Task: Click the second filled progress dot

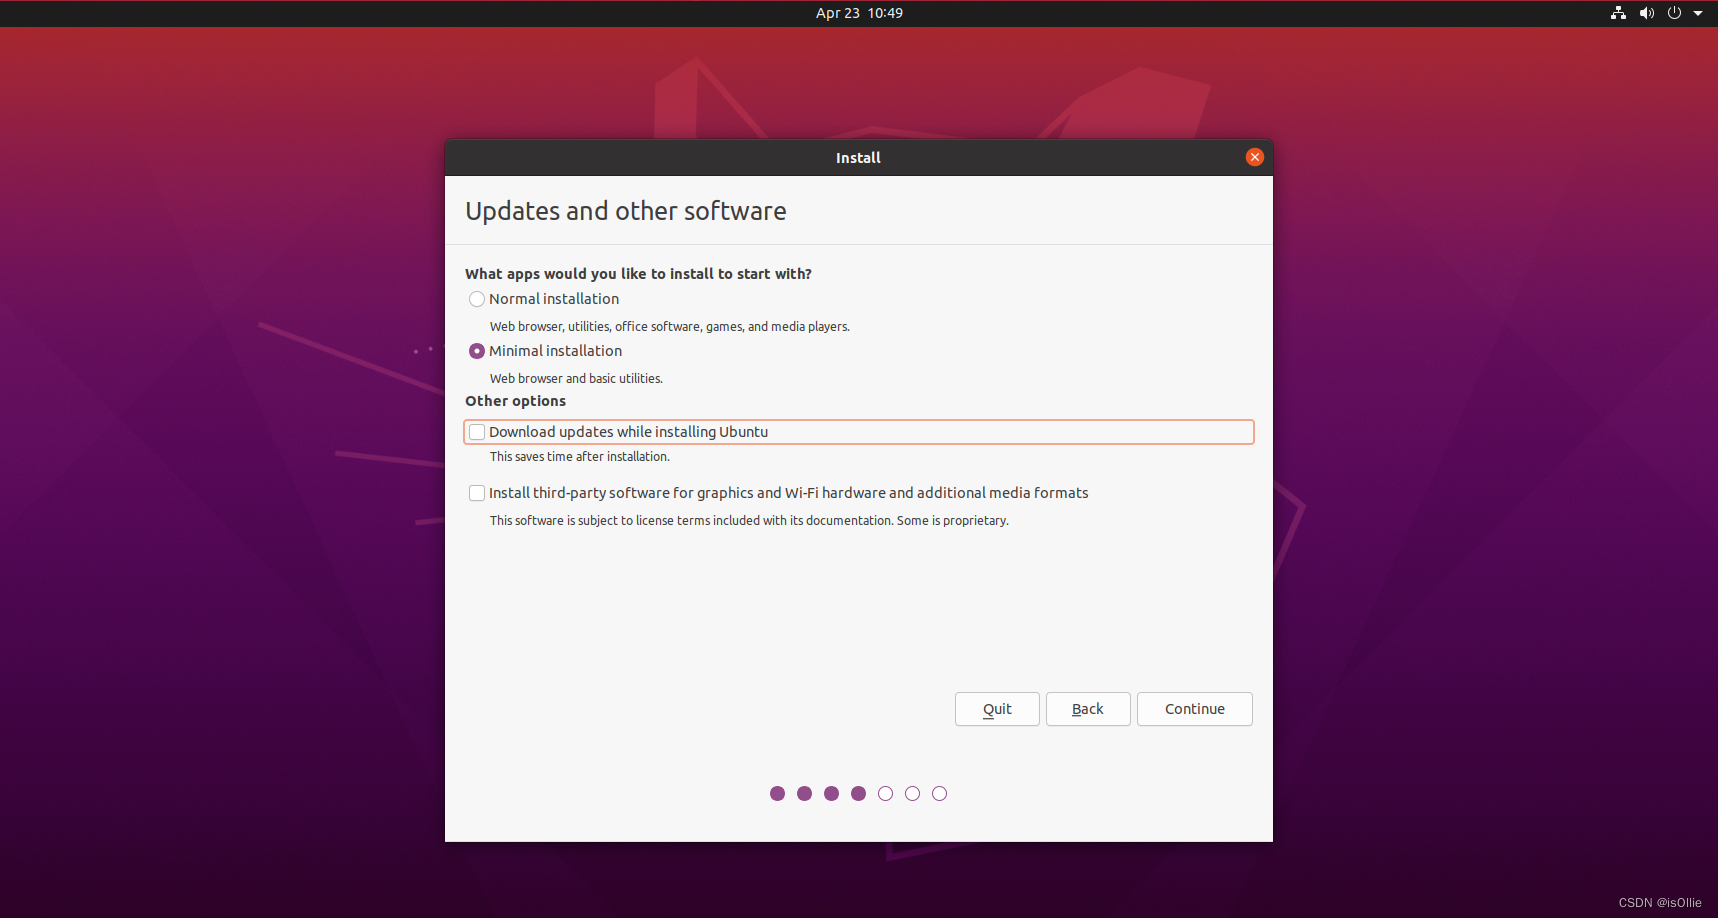Action: (x=805, y=793)
